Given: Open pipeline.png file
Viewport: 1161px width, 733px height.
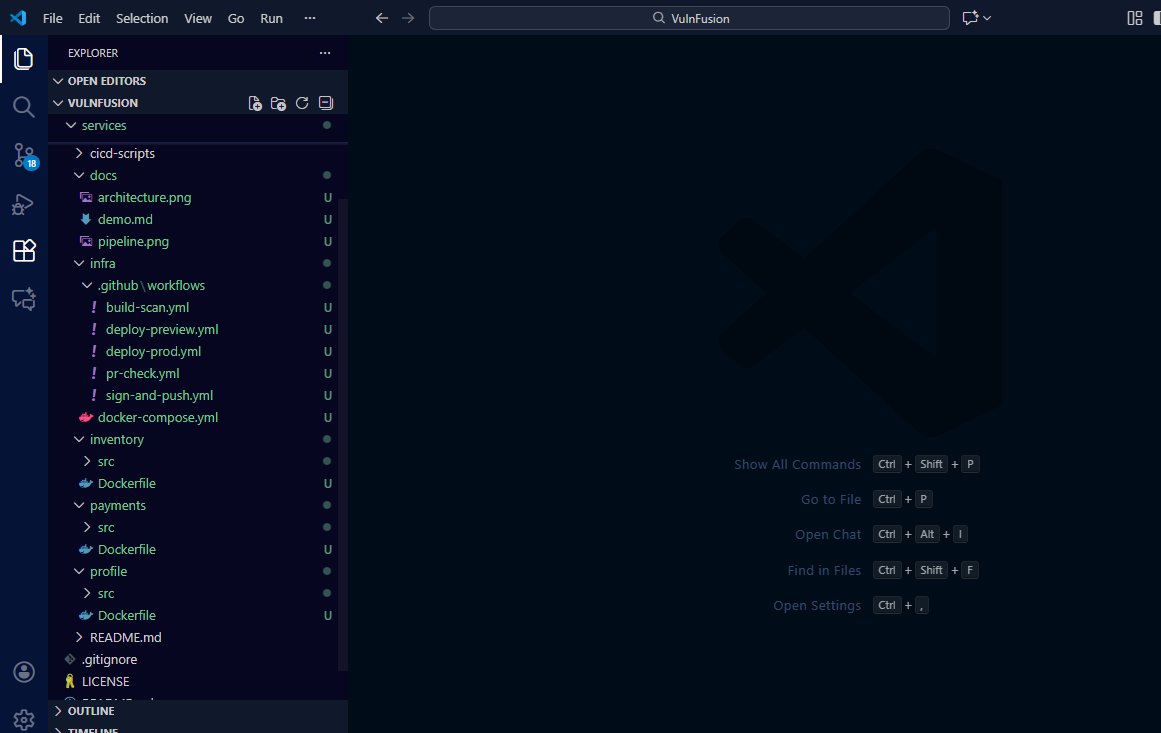Looking at the screenshot, I should pyautogui.click(x=198, y=241).
